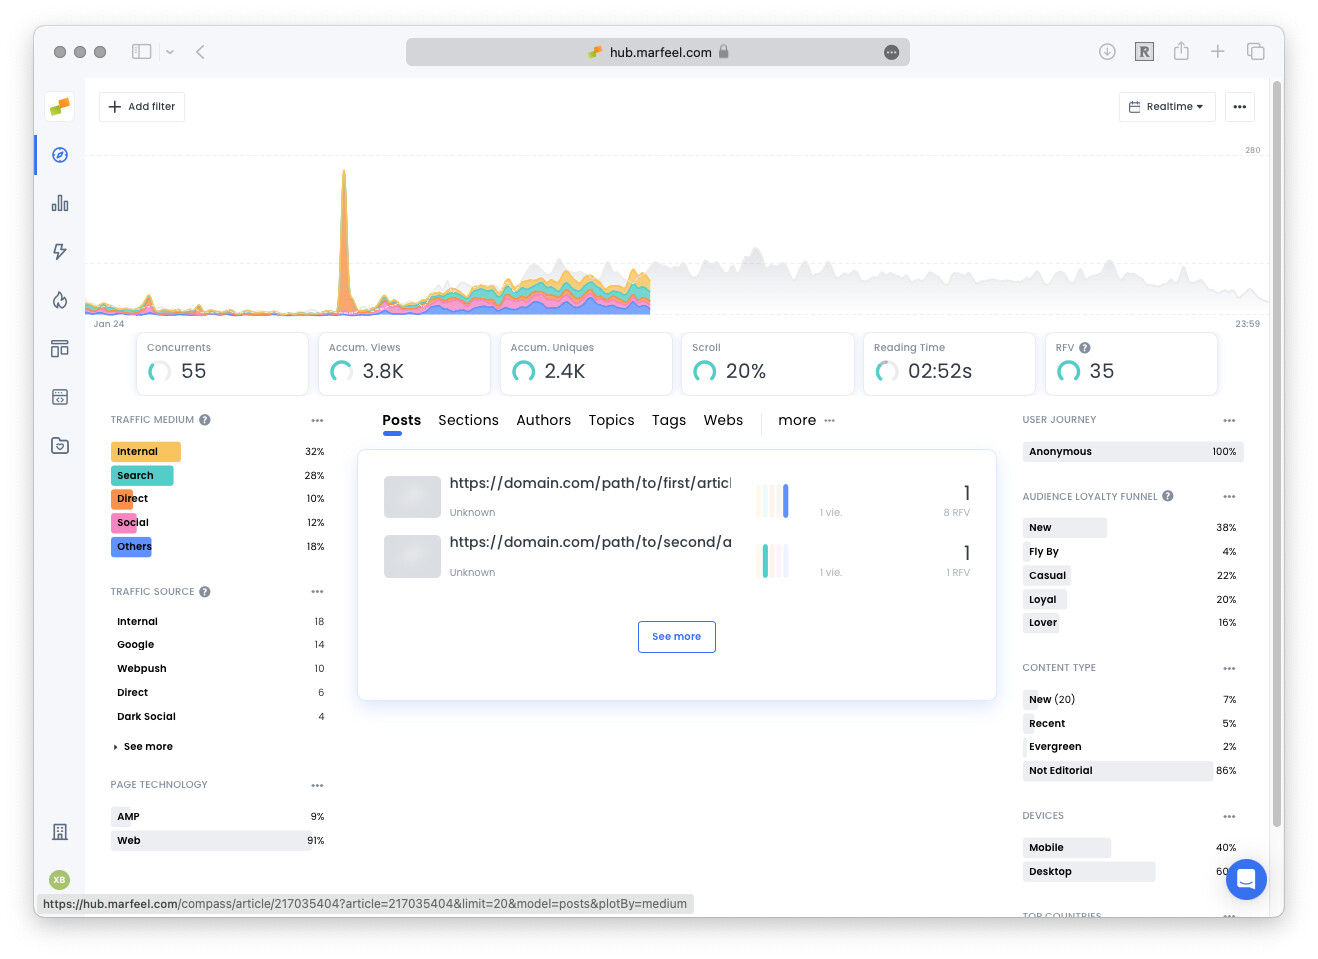Open the more tabs menu
This screenshot has height=959, width=1318.
pos(806,421)
